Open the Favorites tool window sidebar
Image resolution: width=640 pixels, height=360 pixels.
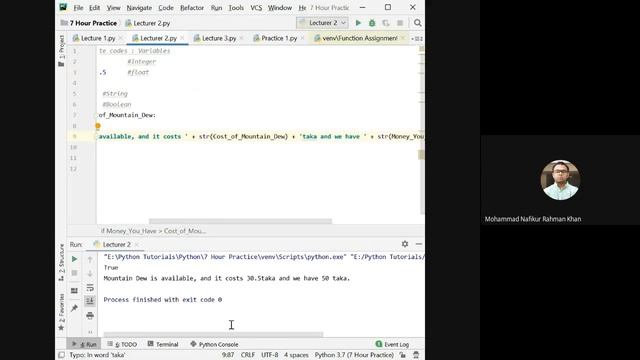click(x=61, y=312)
